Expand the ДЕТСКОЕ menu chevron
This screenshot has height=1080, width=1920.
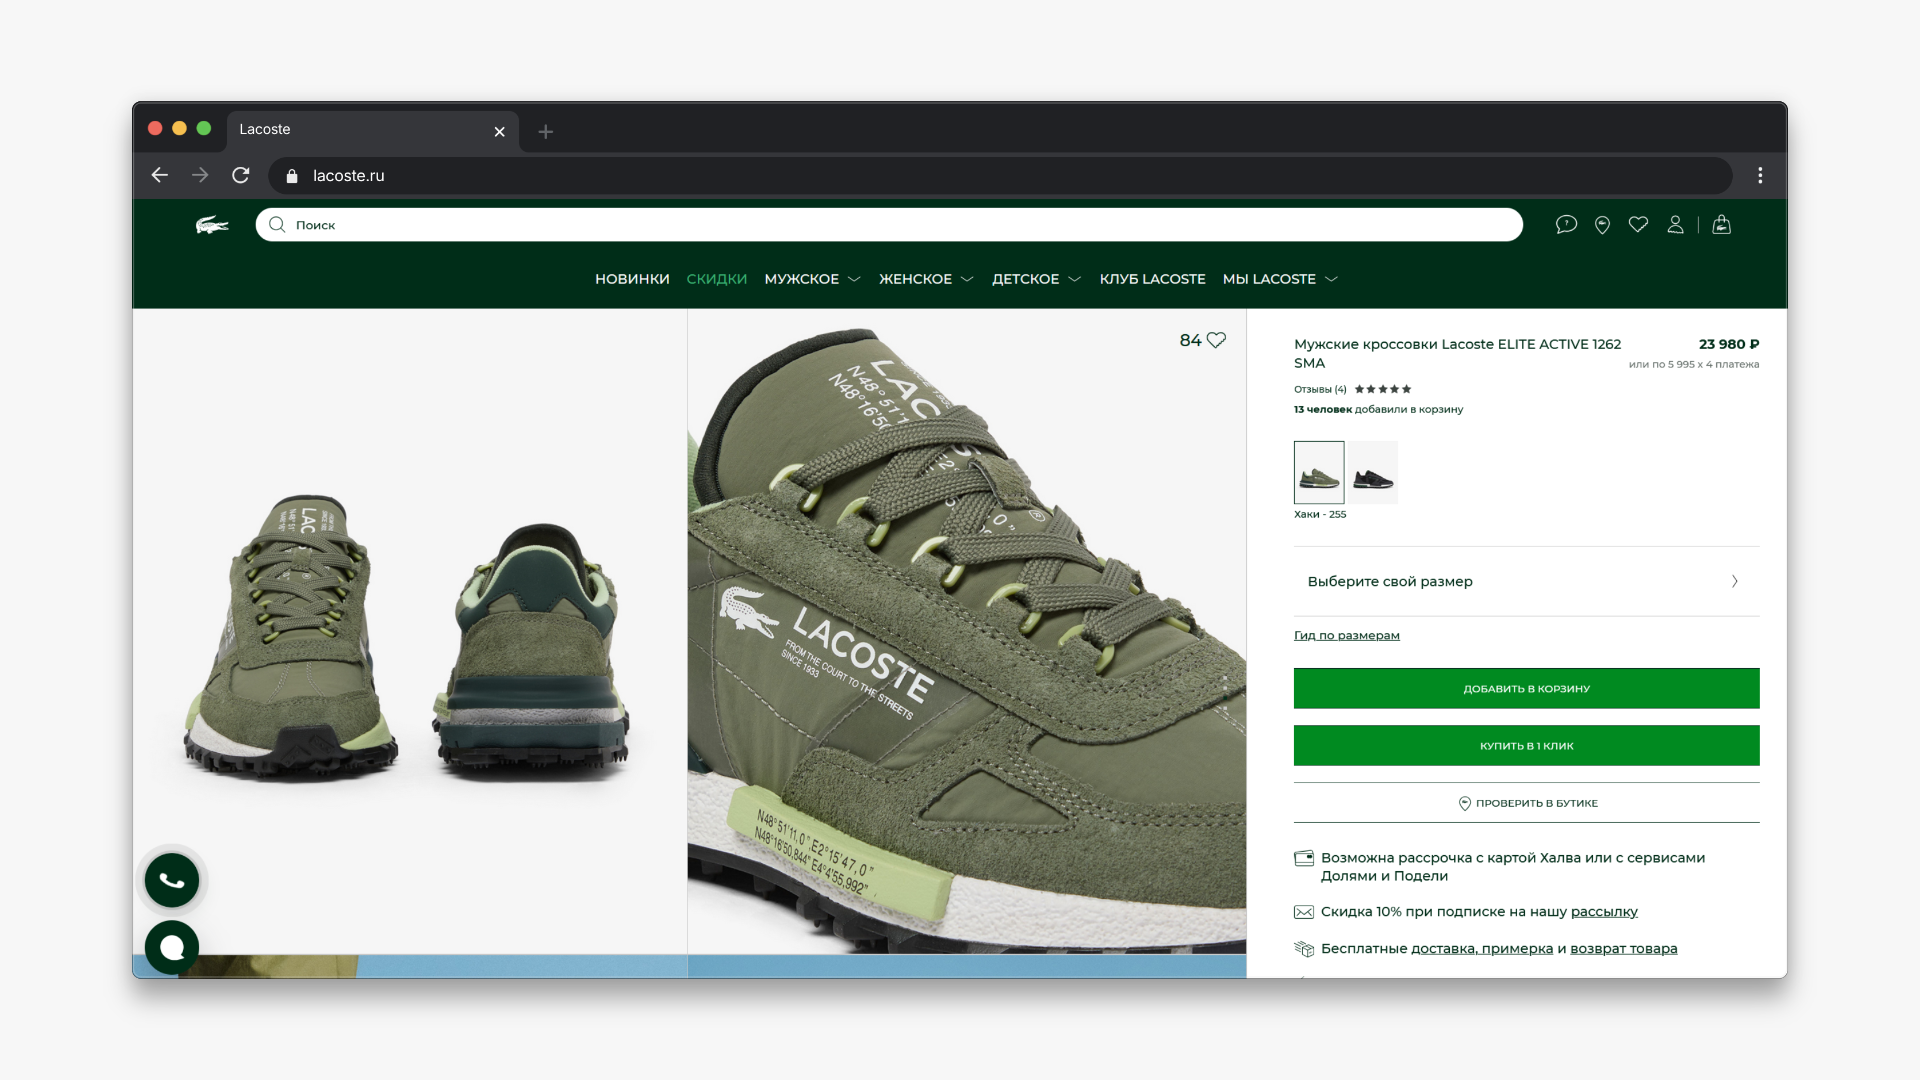[x=1074, y=279]
